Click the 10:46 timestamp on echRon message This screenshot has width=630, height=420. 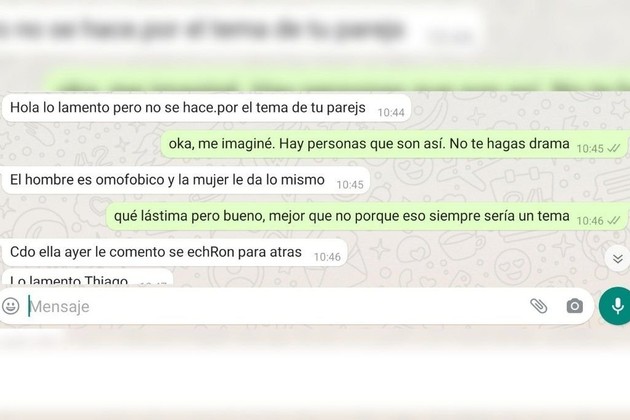click(x=327, y=257)
